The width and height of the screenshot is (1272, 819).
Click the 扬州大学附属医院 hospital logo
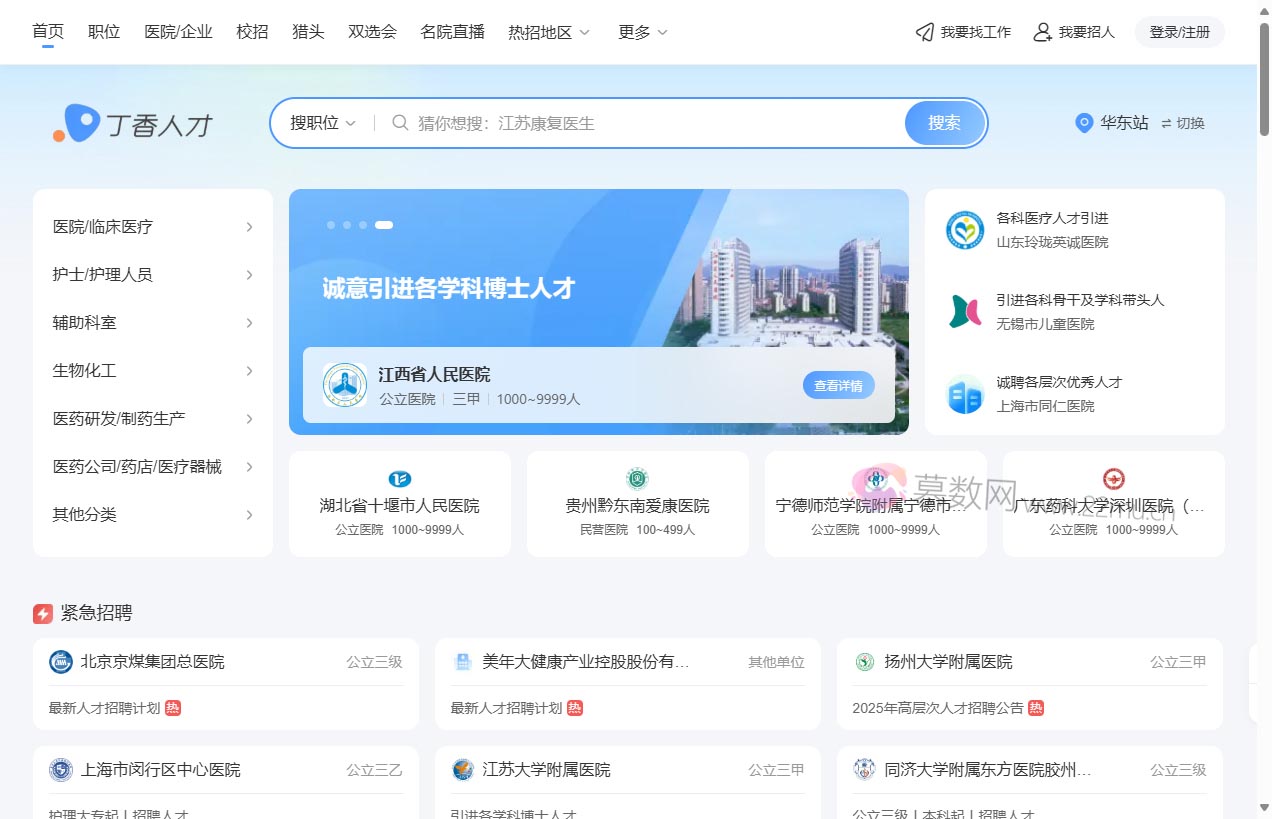pos(863,661)
